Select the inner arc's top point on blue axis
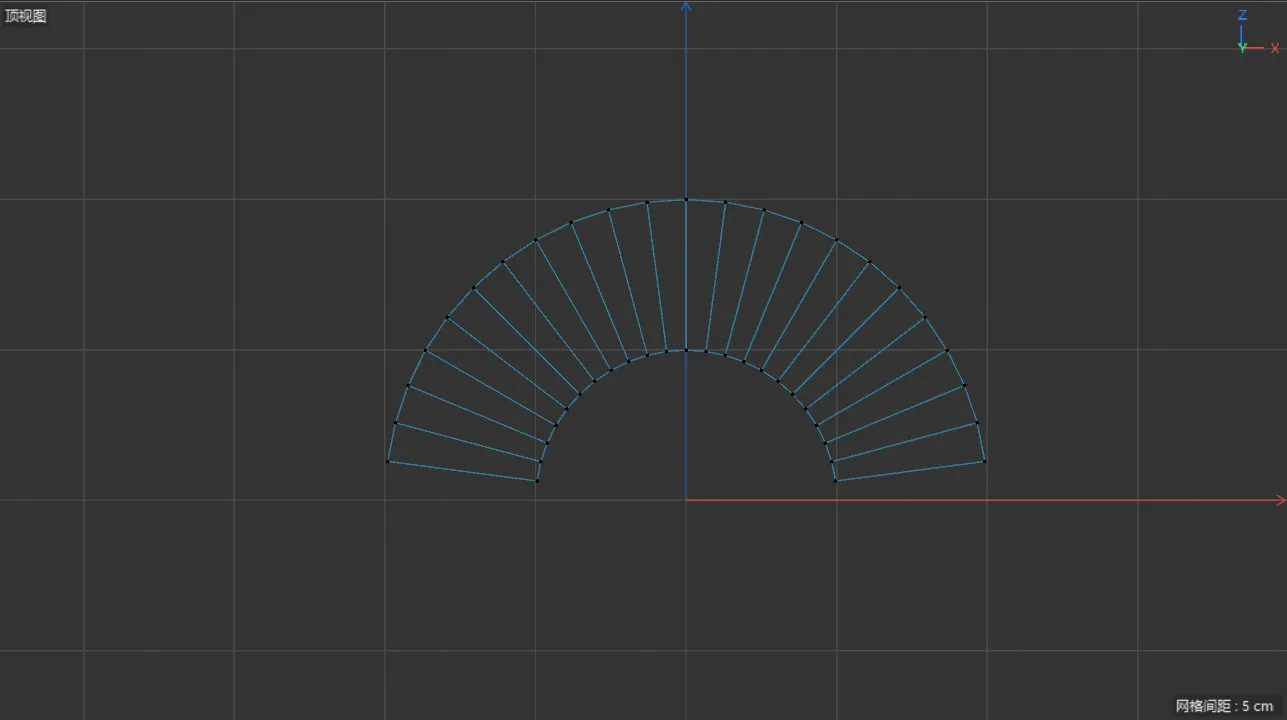1287x720 pixels. coord(686,350)
